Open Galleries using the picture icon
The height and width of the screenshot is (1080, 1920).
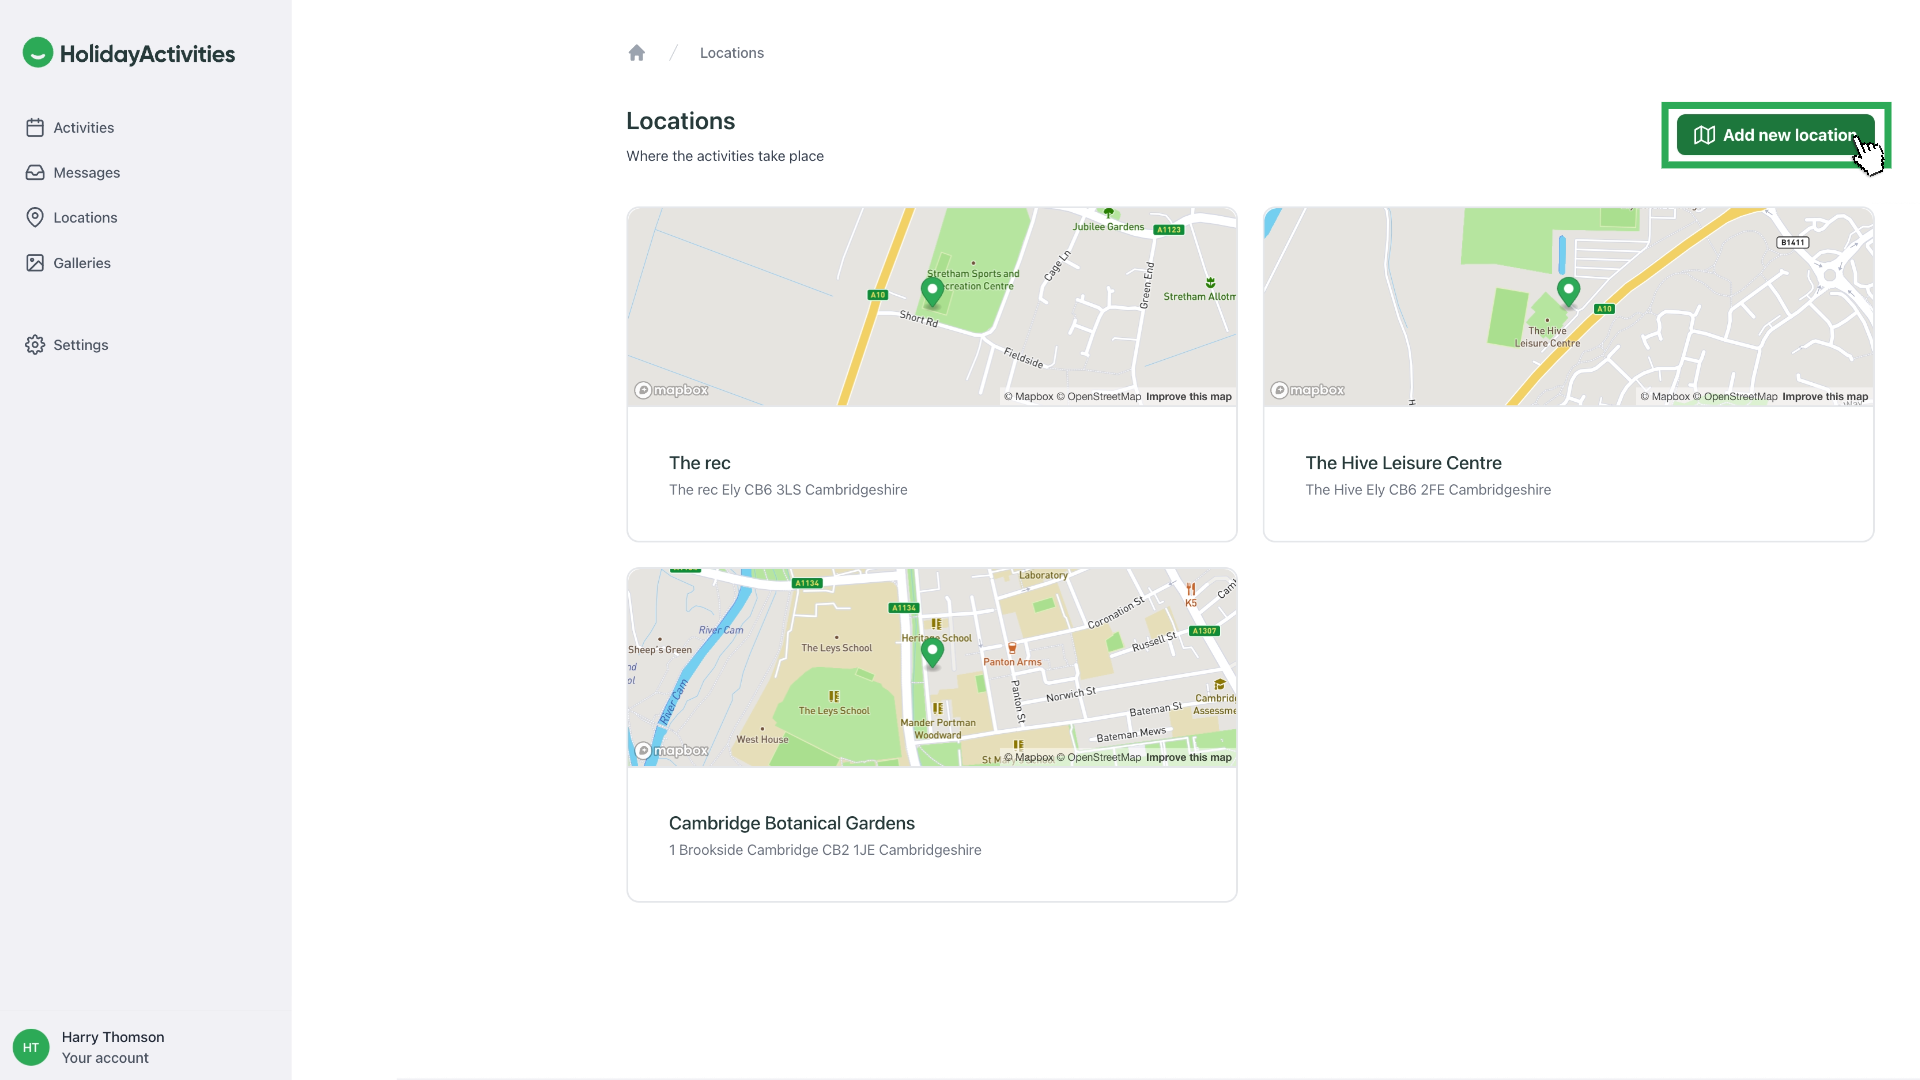click(x=34, y=262)
